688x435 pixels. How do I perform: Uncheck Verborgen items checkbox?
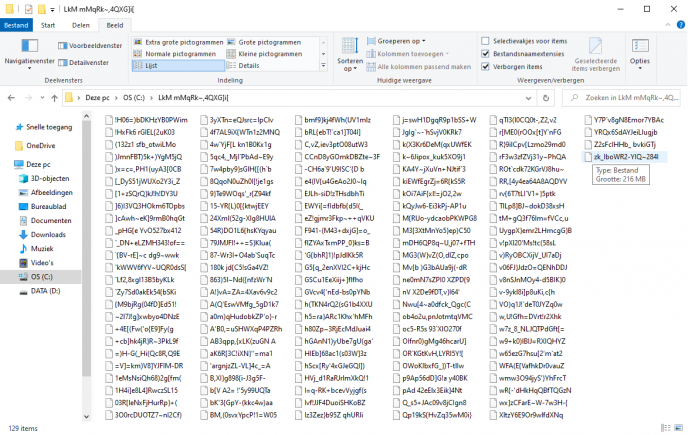[485, 67]
